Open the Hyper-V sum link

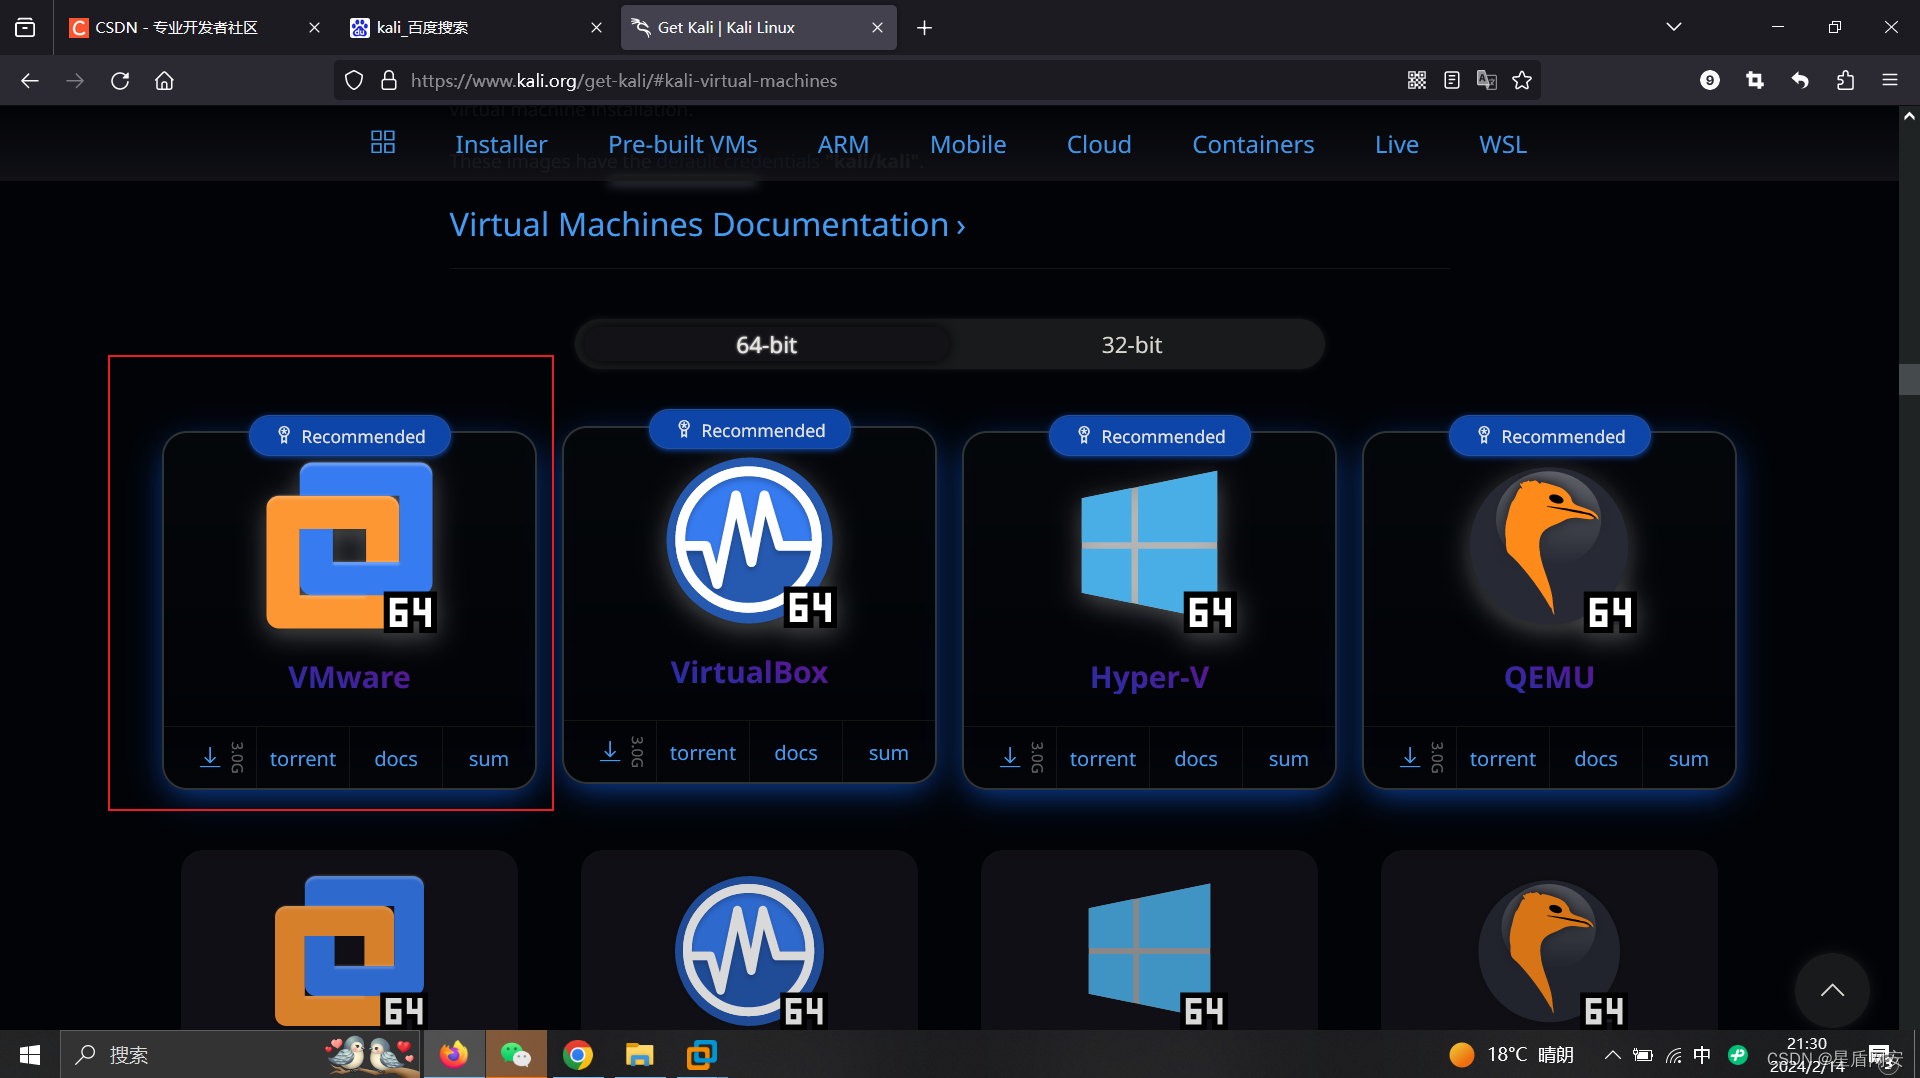[1289, 759]
